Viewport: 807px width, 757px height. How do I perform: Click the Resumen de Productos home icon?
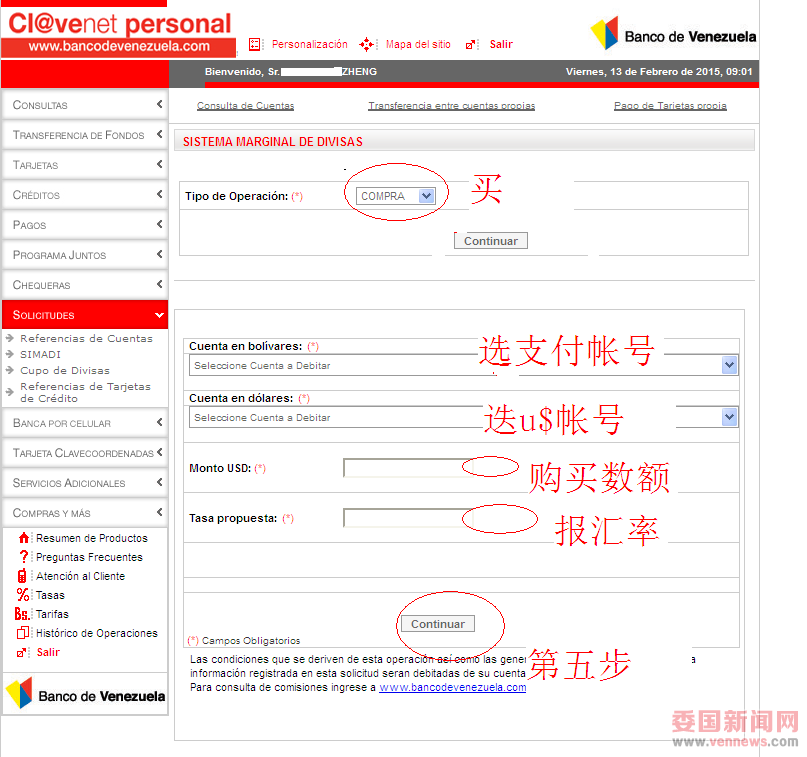point(24,538)
